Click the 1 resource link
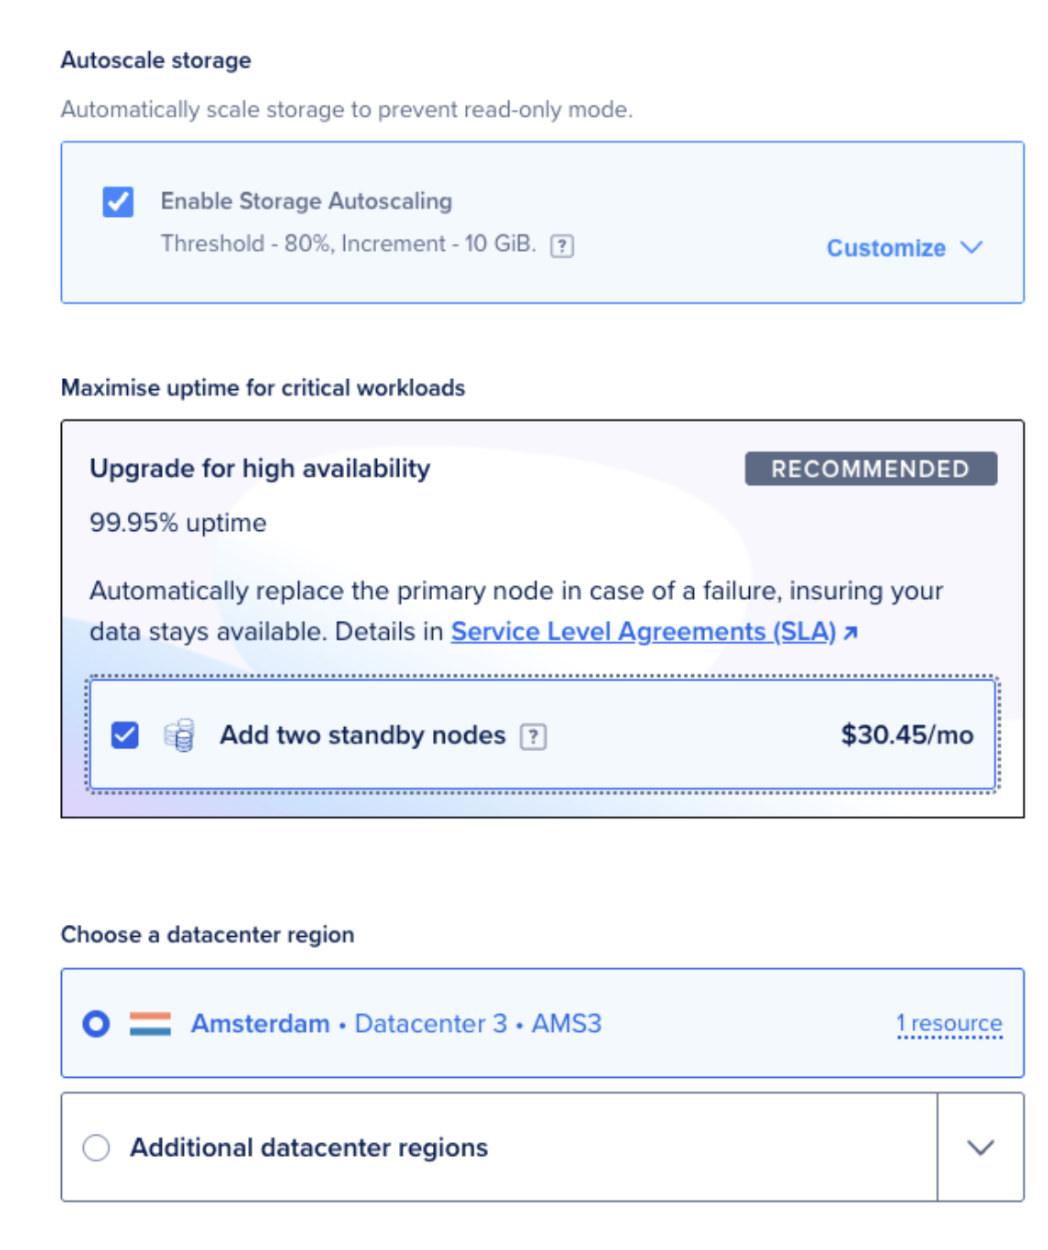Viewport: 1048px width, 1250px height. click(949, 1024)
